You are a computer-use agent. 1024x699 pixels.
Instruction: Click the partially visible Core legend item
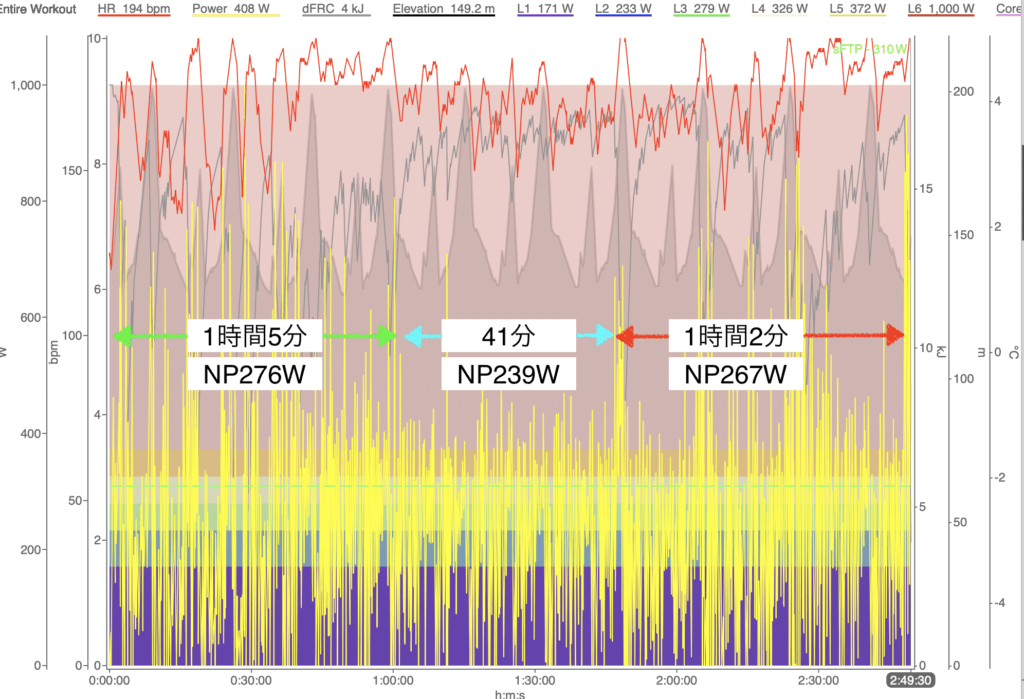click(1009, 10)
